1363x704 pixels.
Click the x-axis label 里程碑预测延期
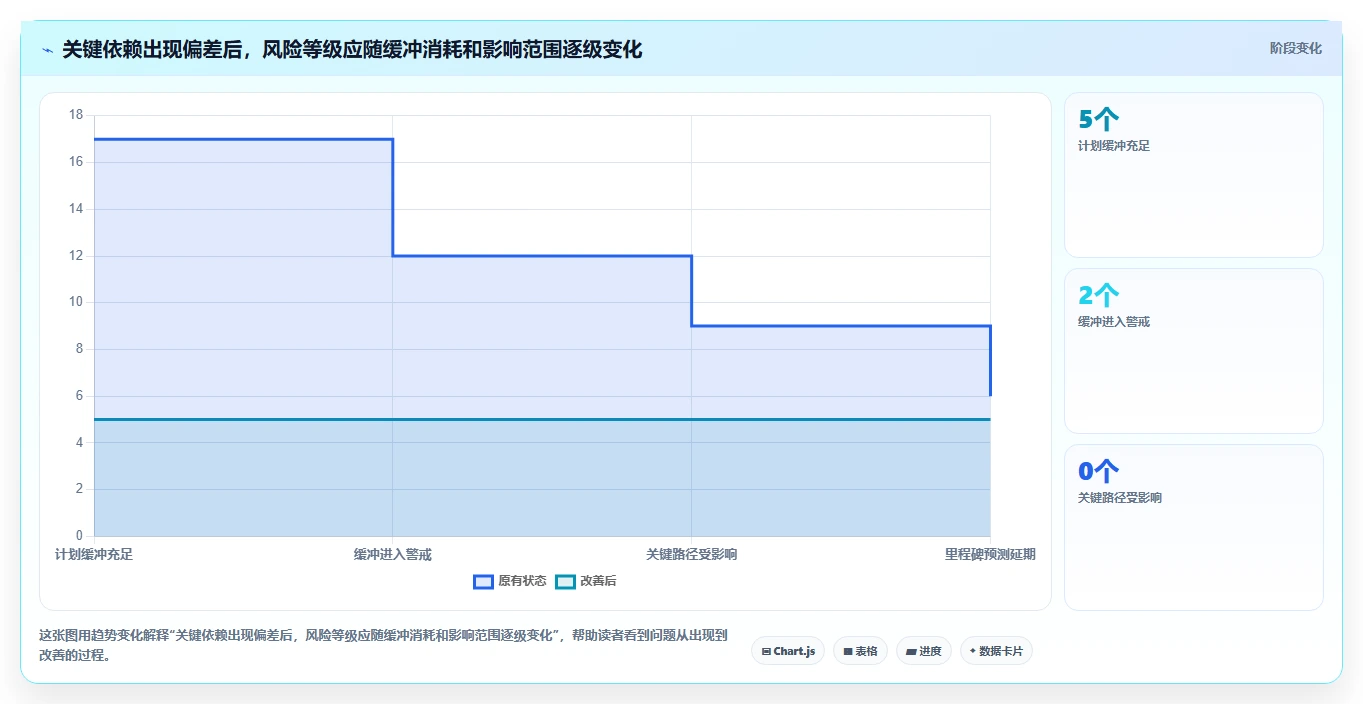click(x=990, y=554)
